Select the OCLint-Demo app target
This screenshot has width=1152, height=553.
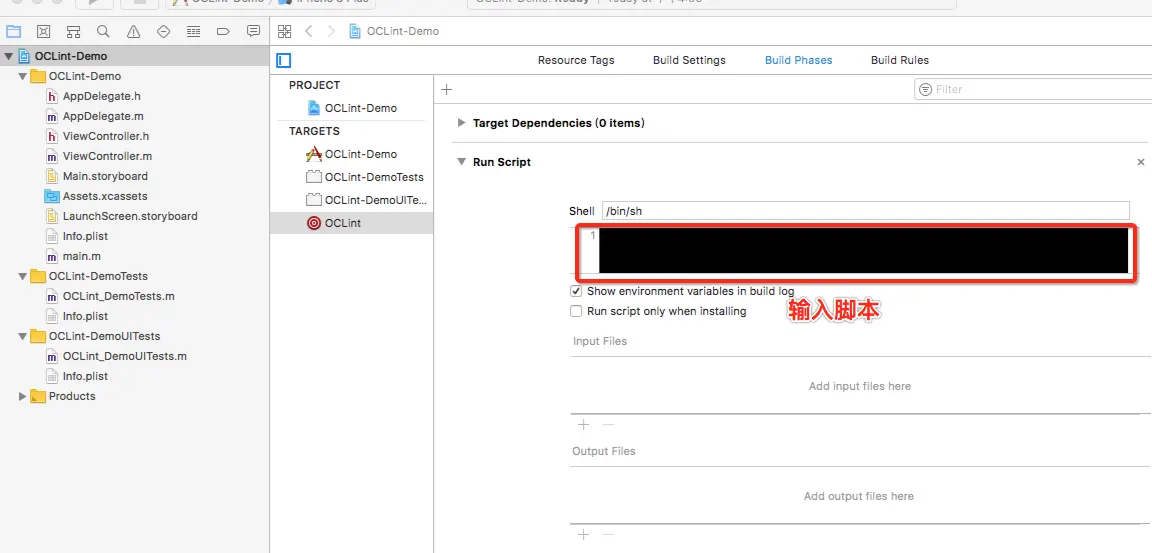pyautogui.click(x=352, y=154)
